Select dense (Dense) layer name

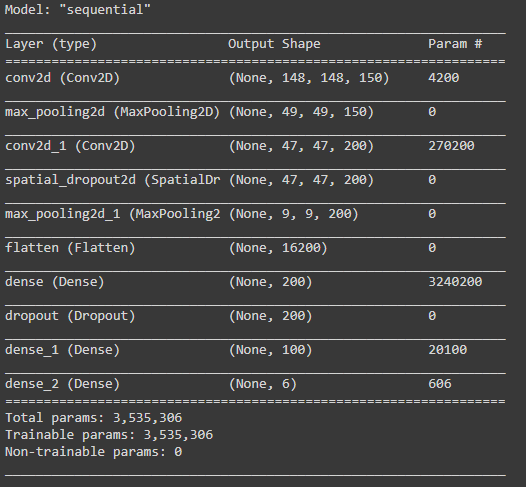(55, 282)
